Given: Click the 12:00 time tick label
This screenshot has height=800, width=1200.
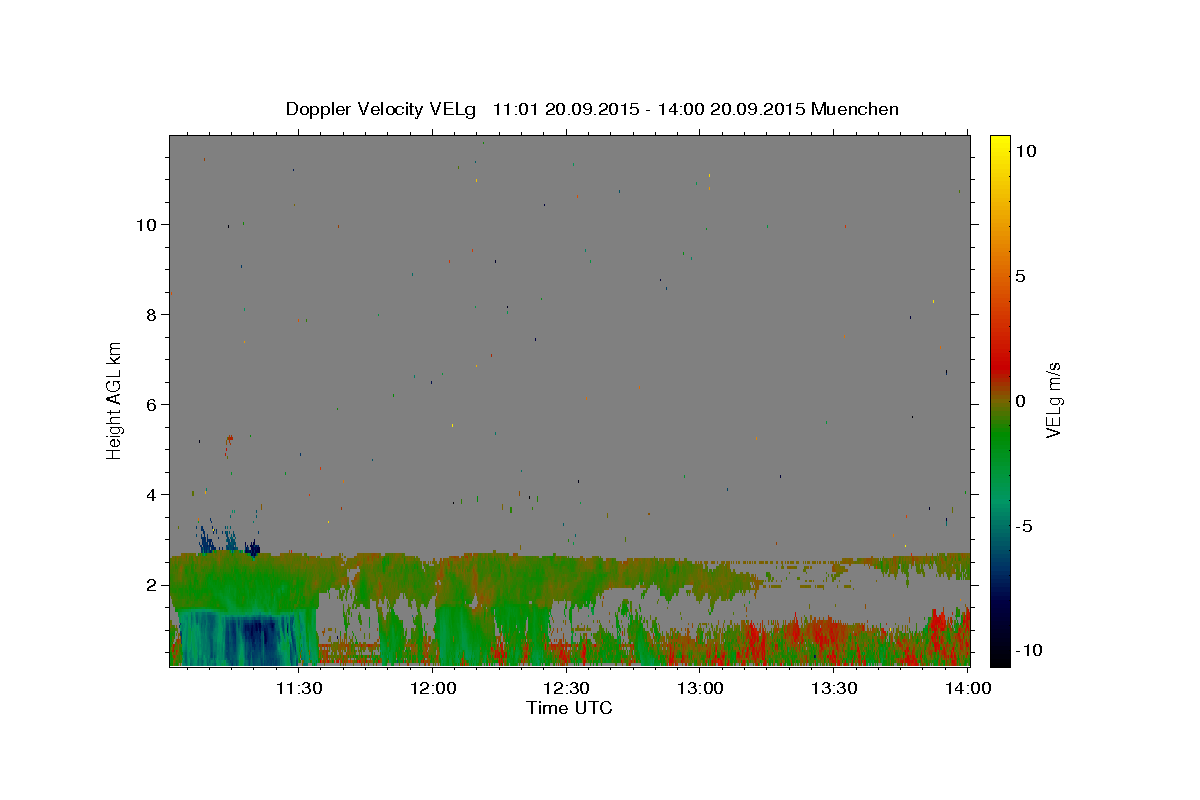Looking at the screenshot, I should pyautogui.click(x=433, y=688).
